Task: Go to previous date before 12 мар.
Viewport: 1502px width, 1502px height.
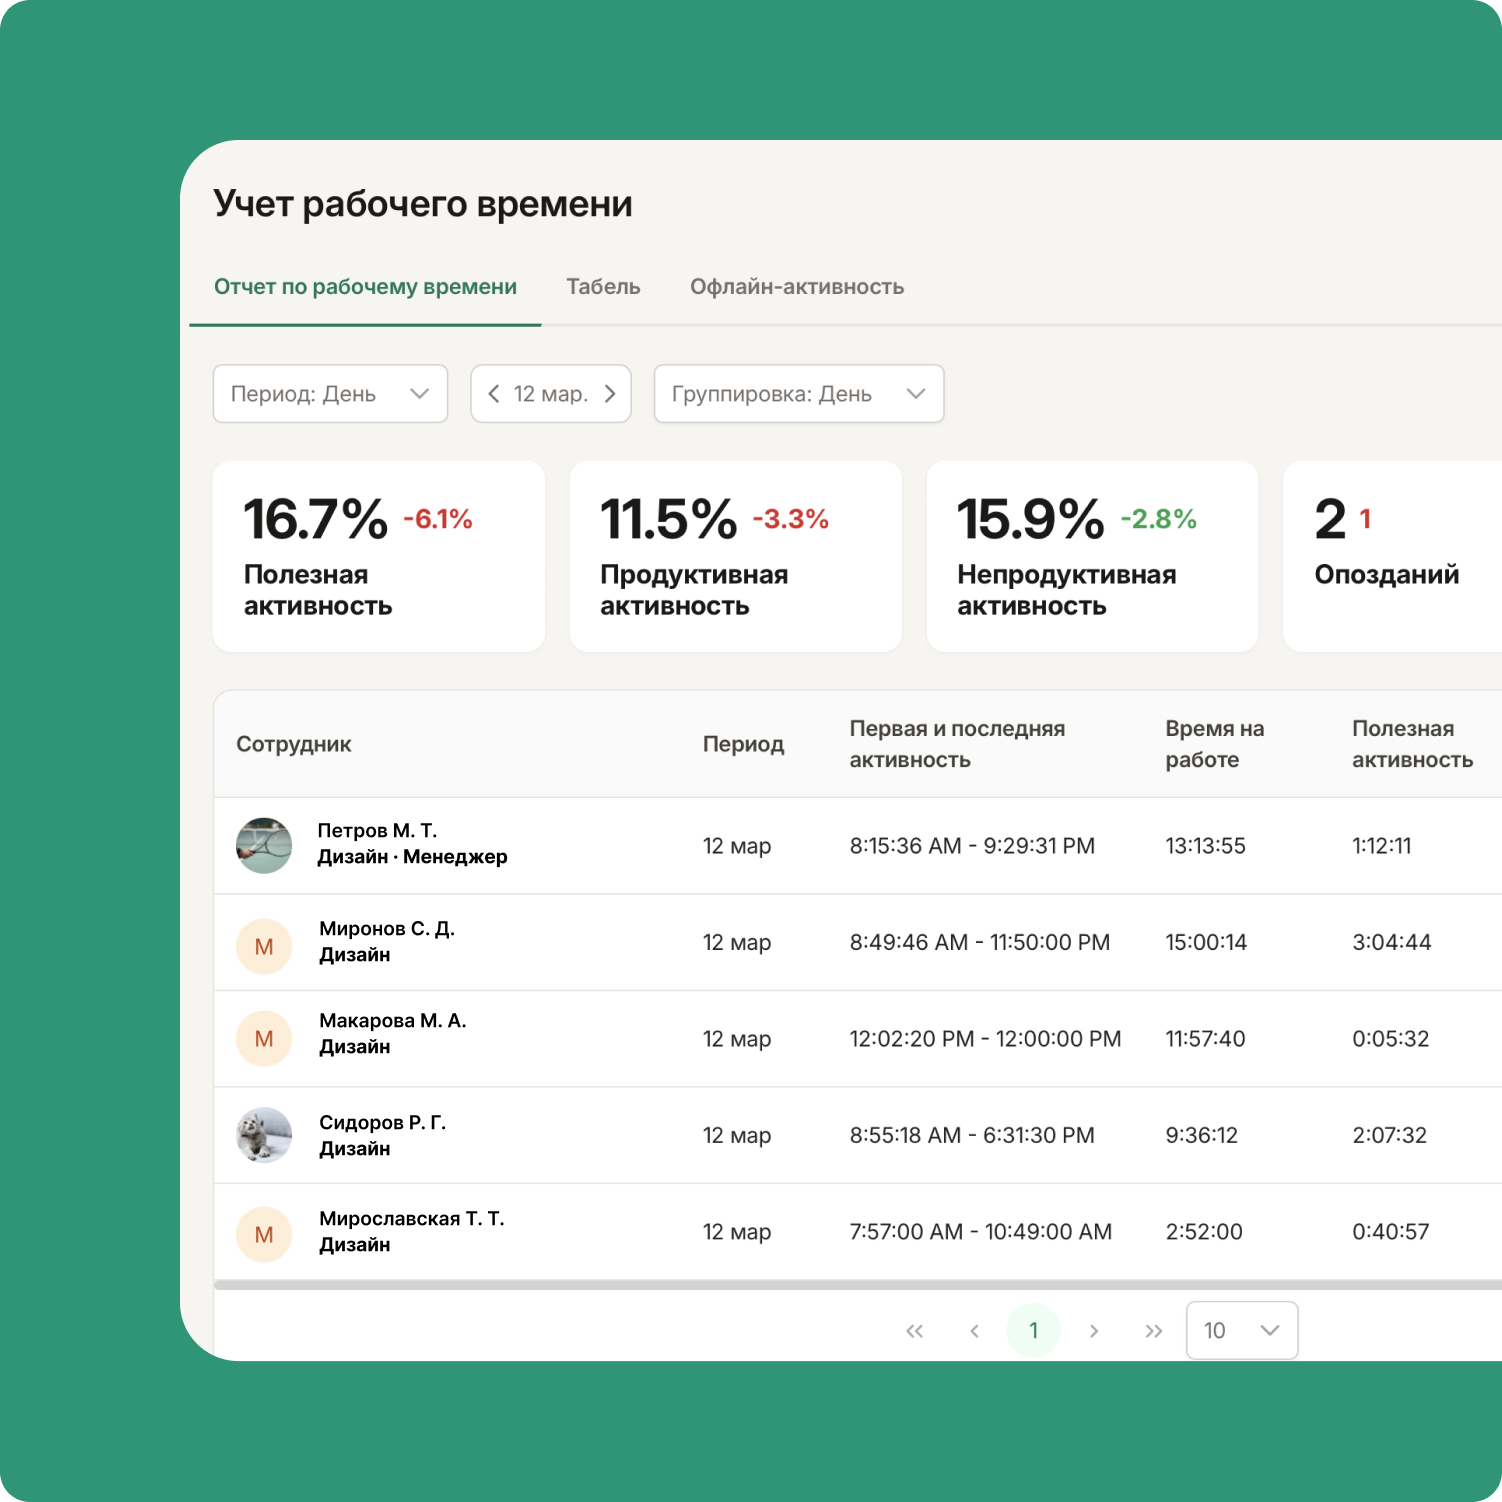Action: pyautogui.click(x=494, y=394)
